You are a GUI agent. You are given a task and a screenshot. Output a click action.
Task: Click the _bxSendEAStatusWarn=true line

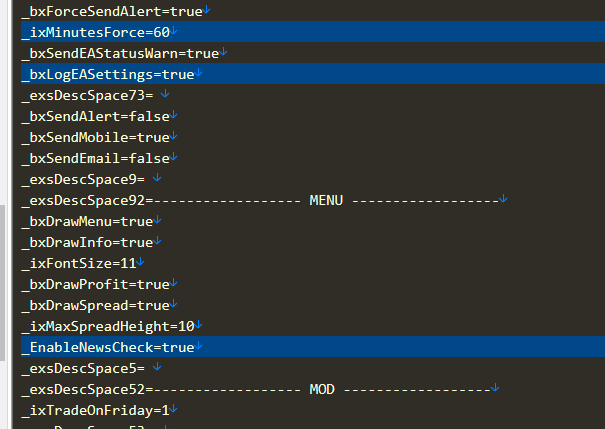pos(124,53)
